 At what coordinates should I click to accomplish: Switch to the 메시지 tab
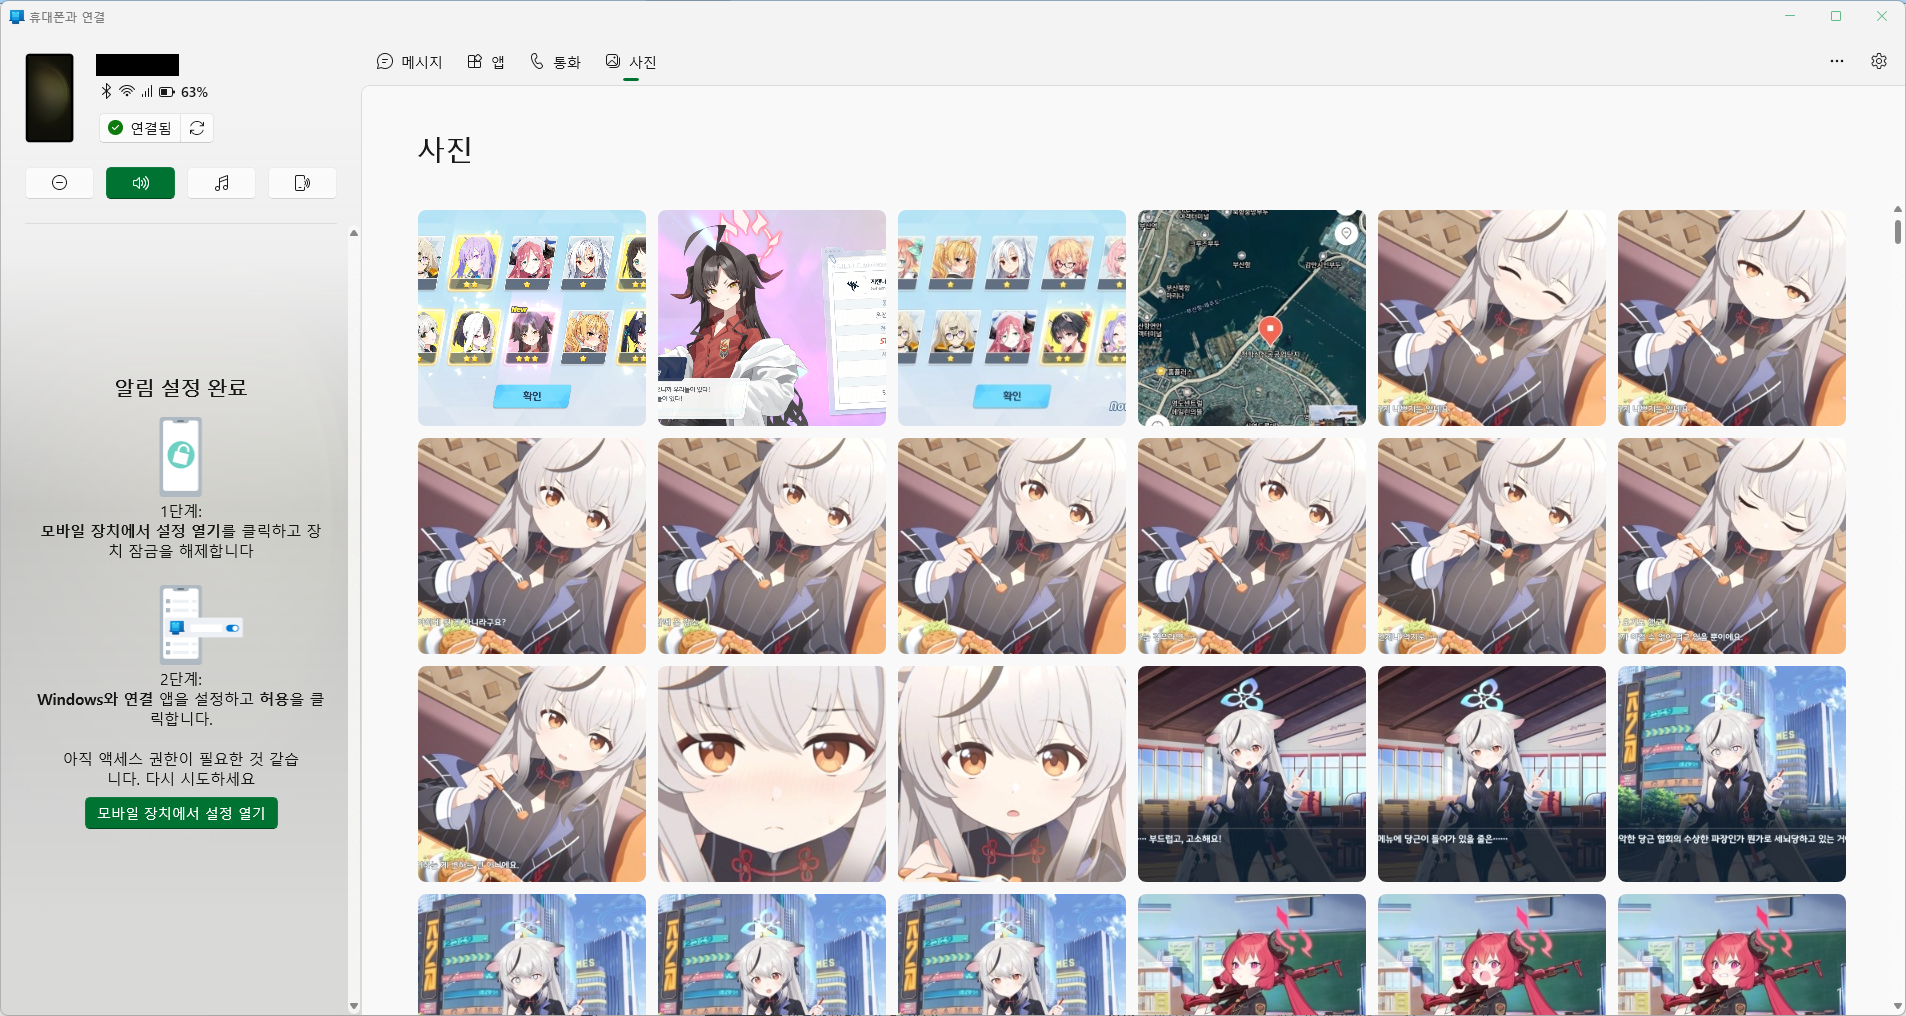409,62
